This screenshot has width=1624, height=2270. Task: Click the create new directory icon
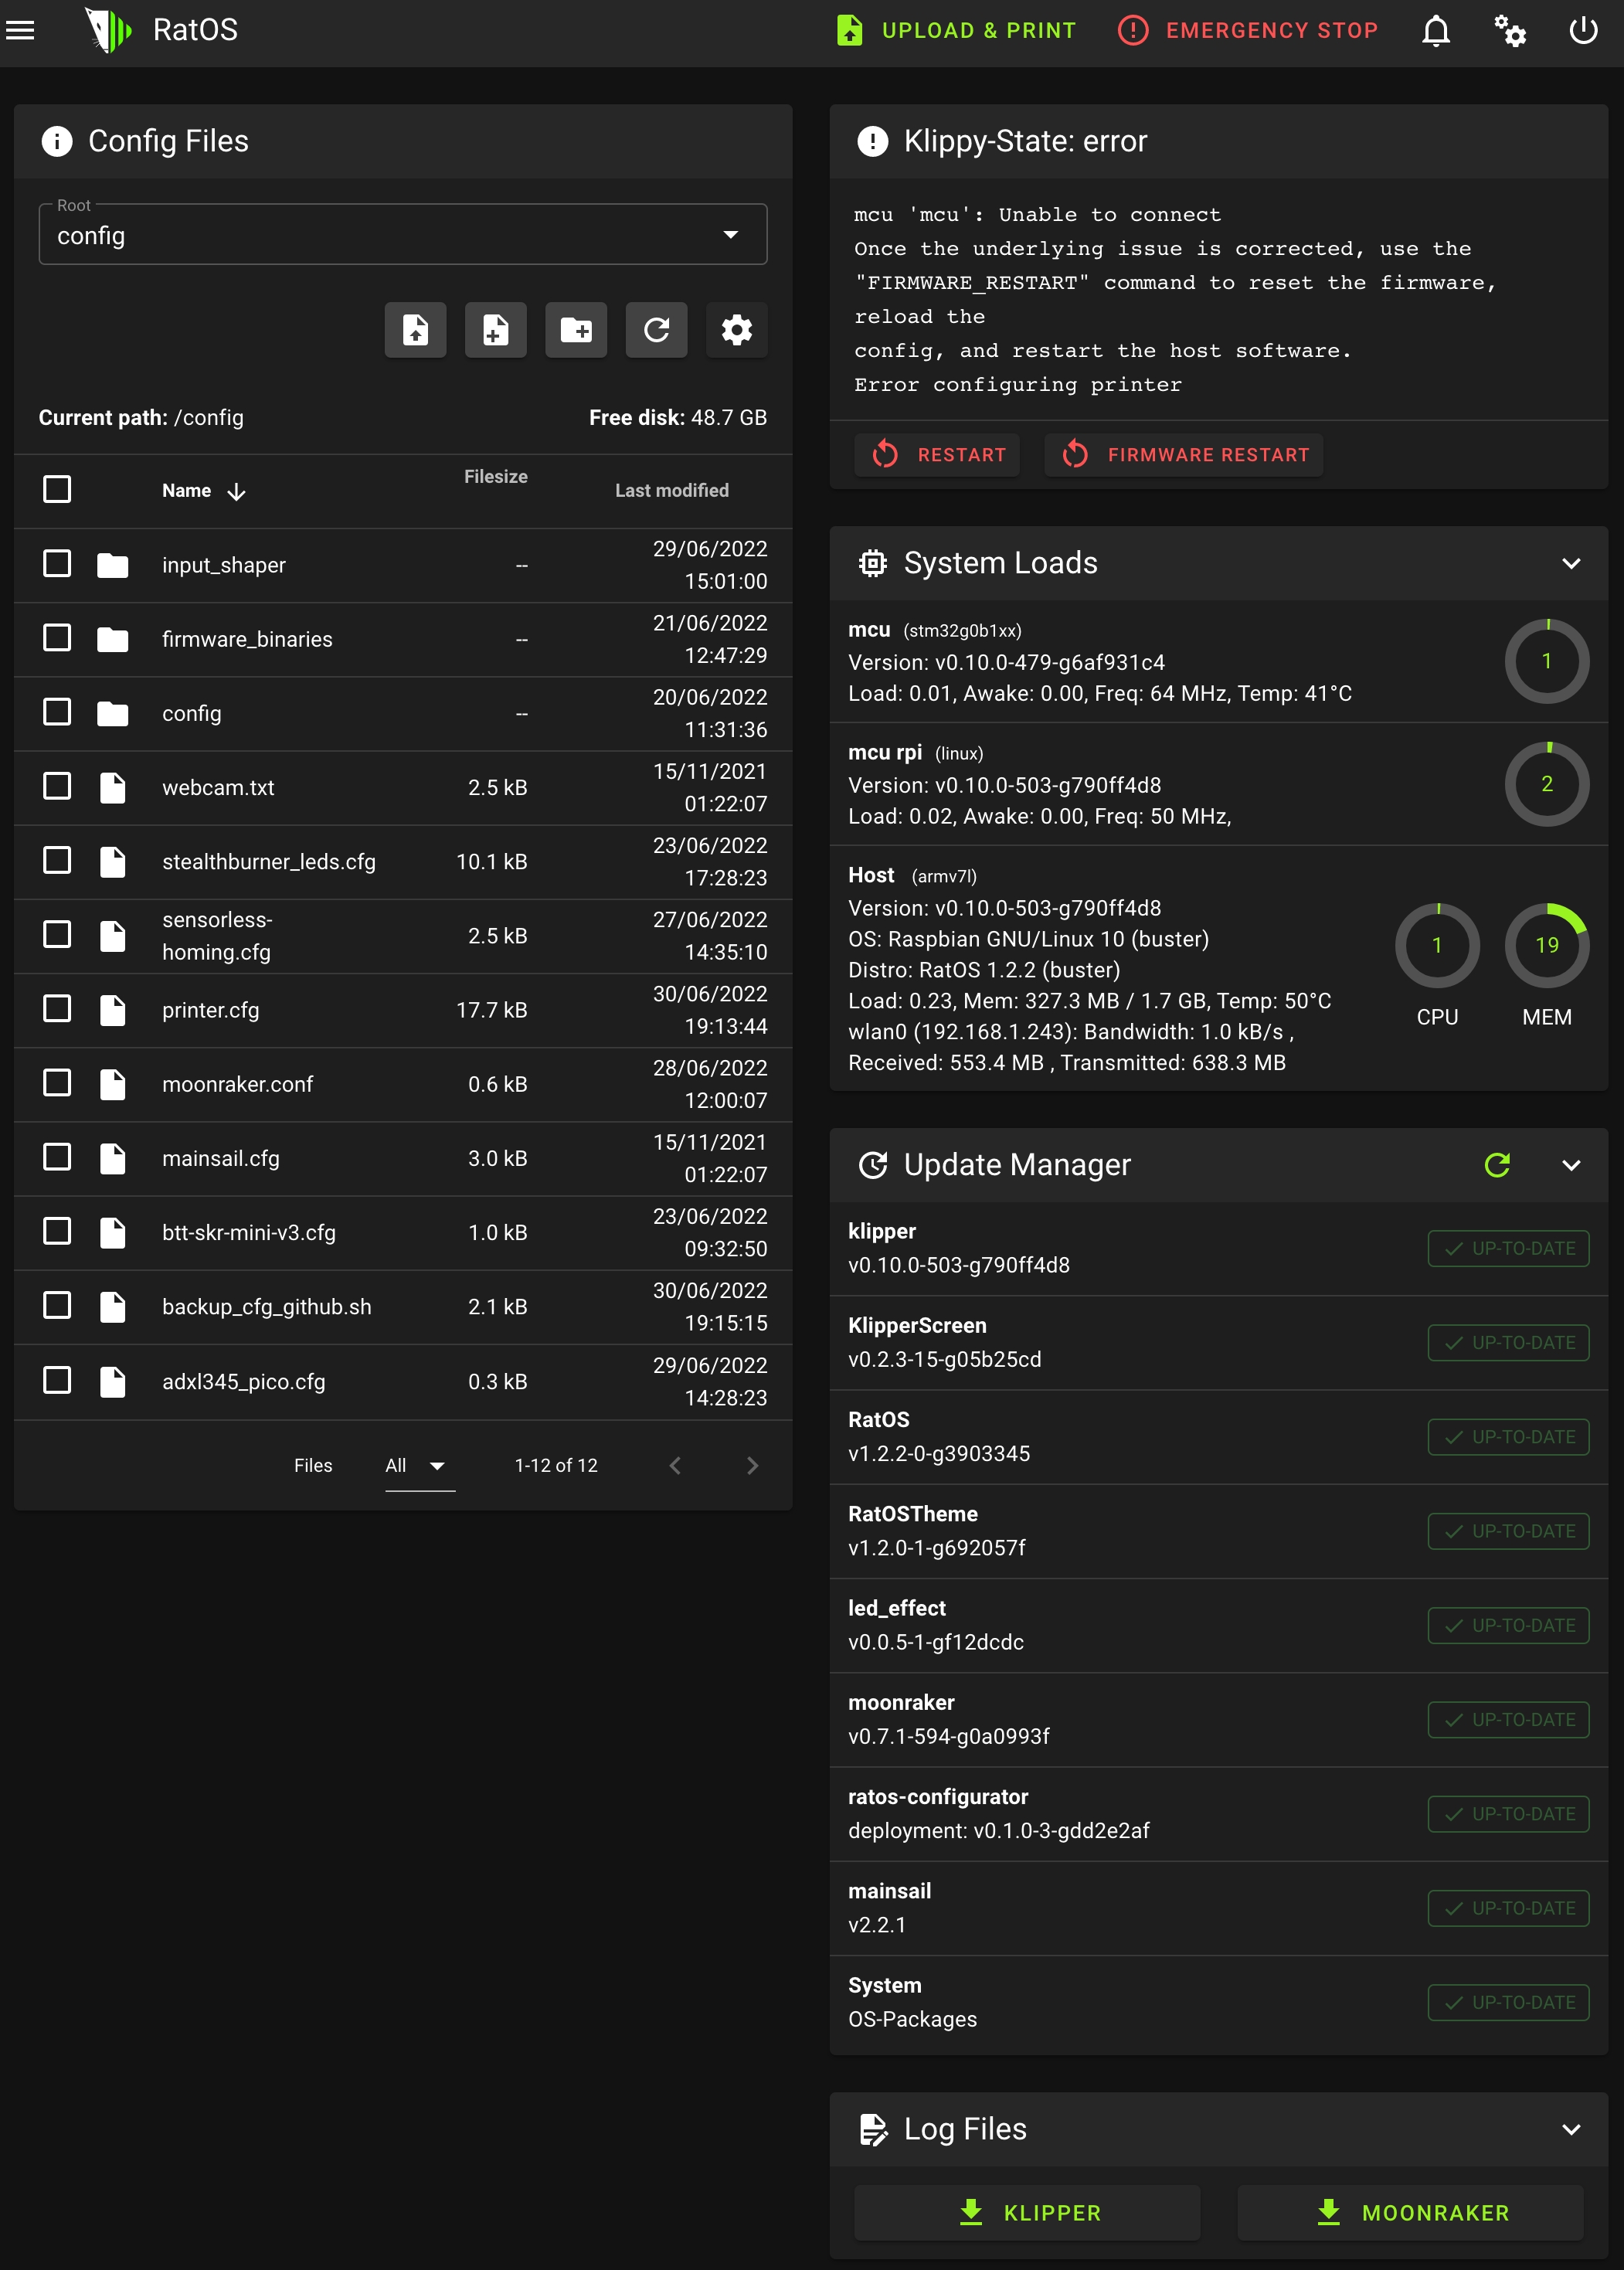[x=576, y=329]
